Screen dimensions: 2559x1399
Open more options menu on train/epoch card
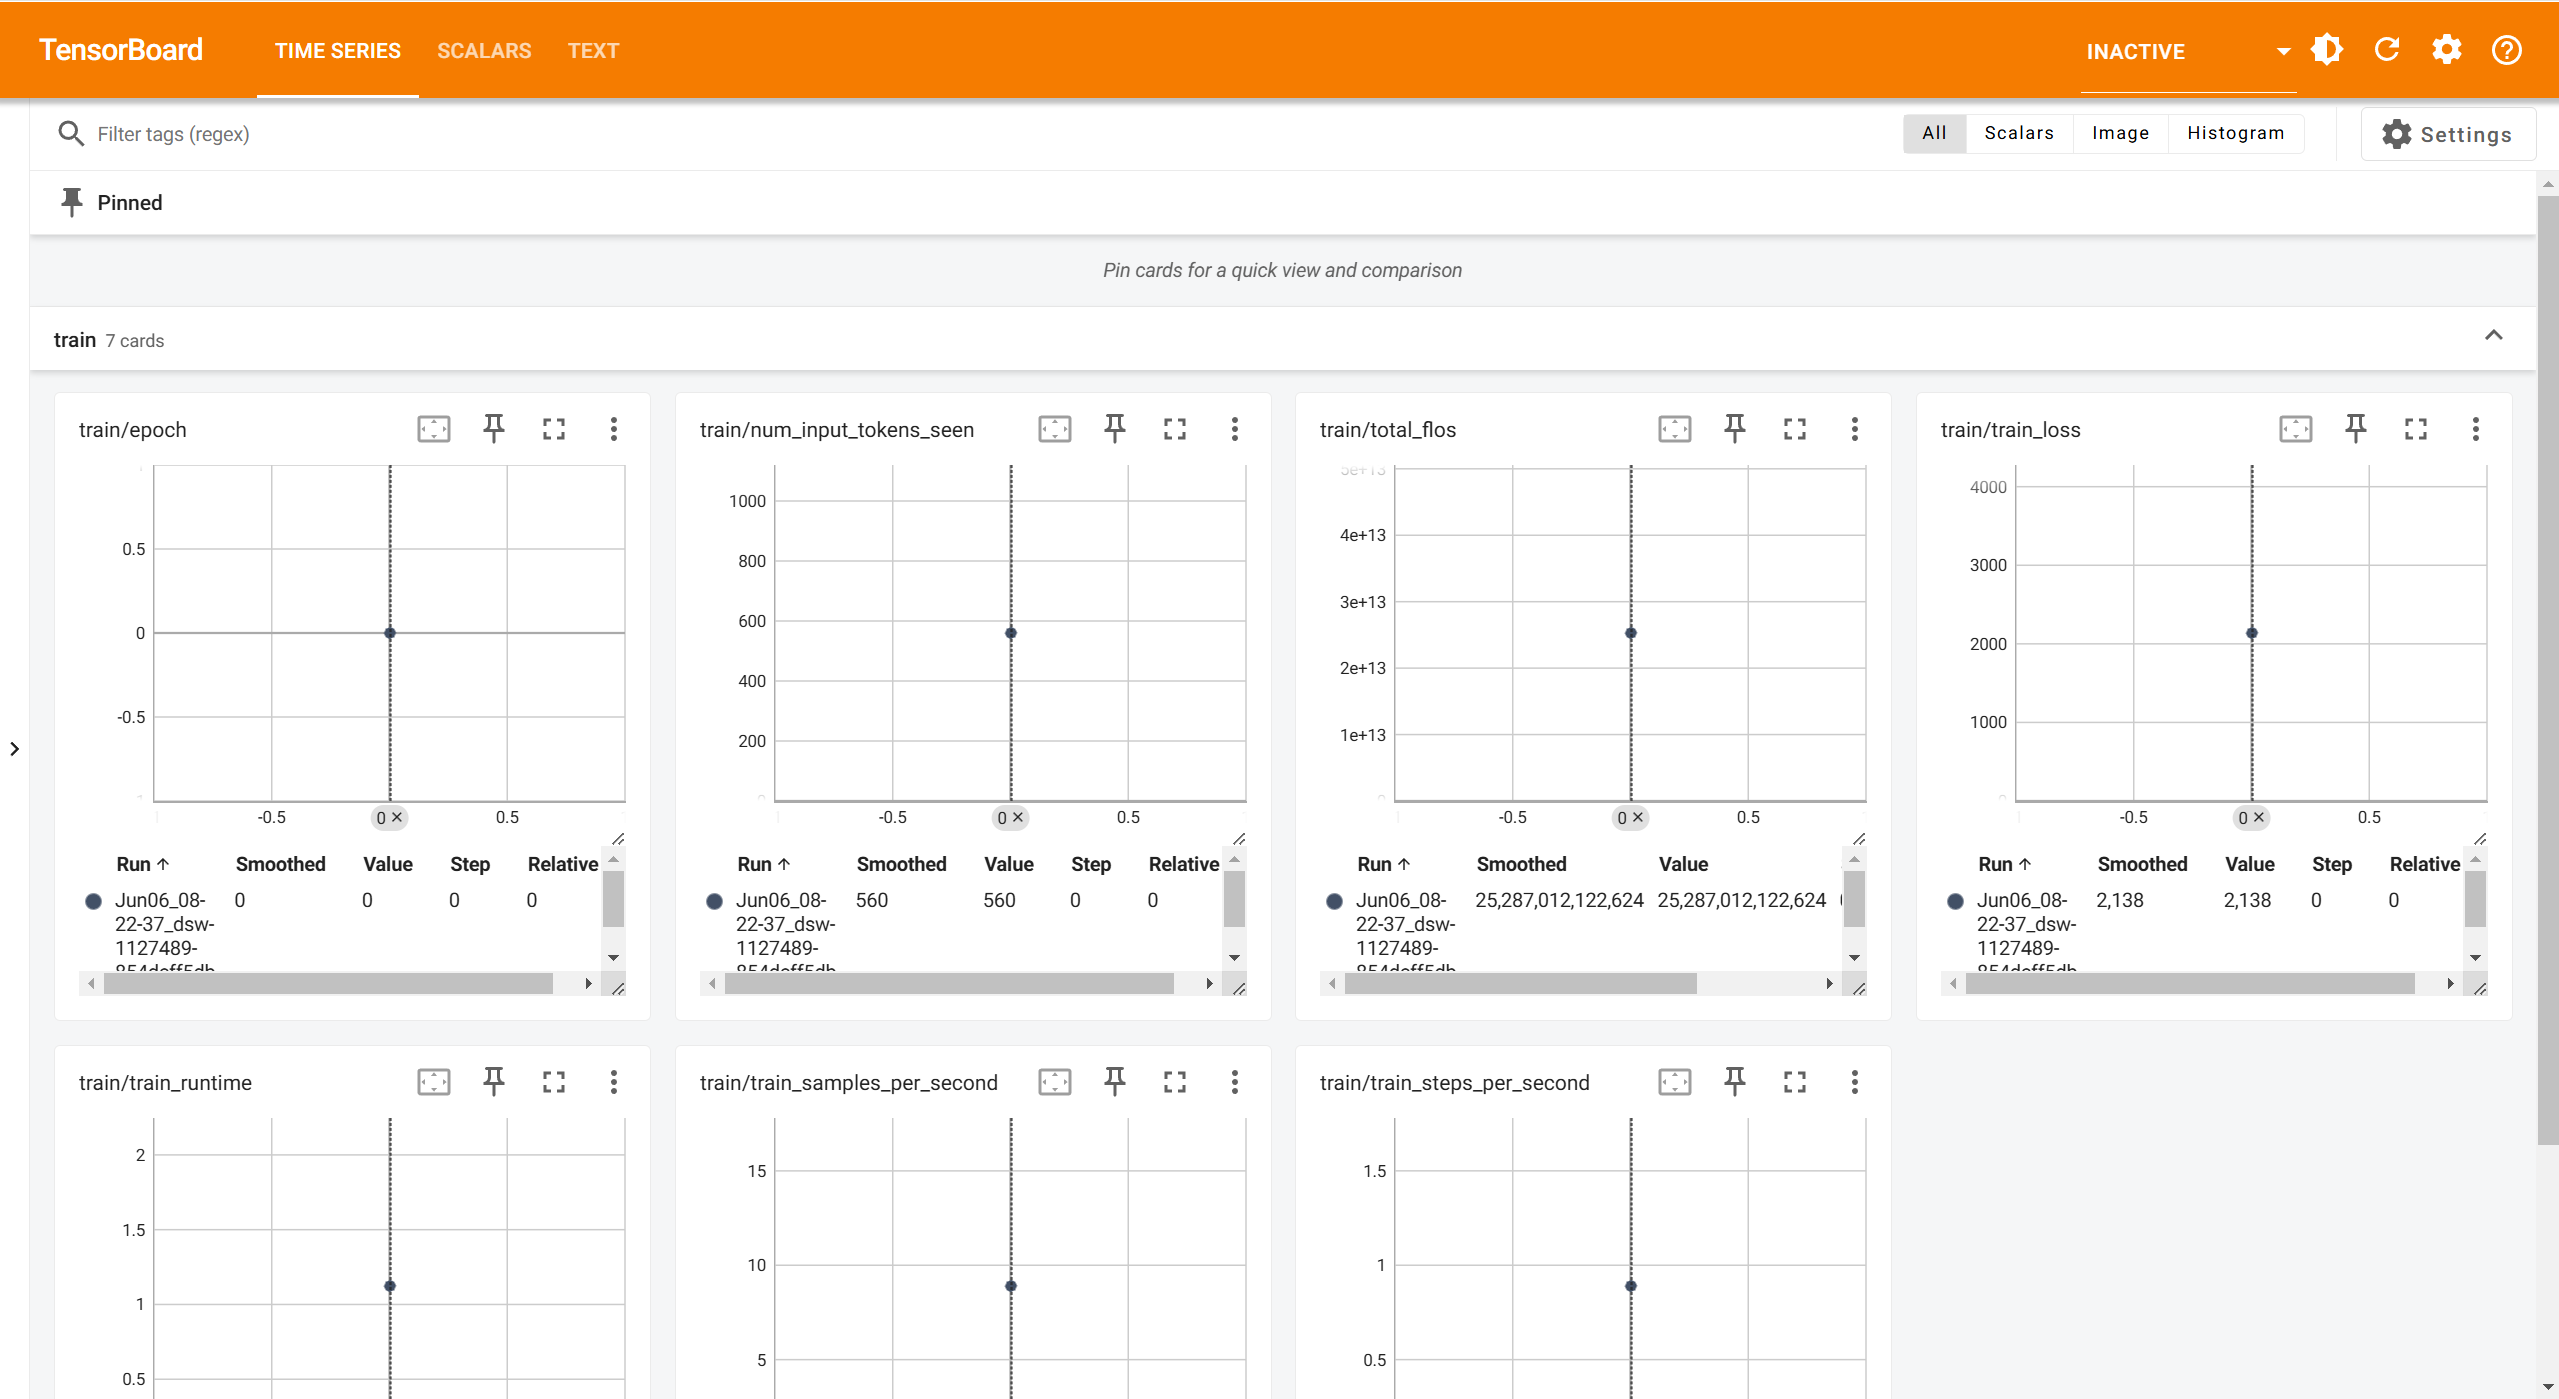[x=614, y=429]
